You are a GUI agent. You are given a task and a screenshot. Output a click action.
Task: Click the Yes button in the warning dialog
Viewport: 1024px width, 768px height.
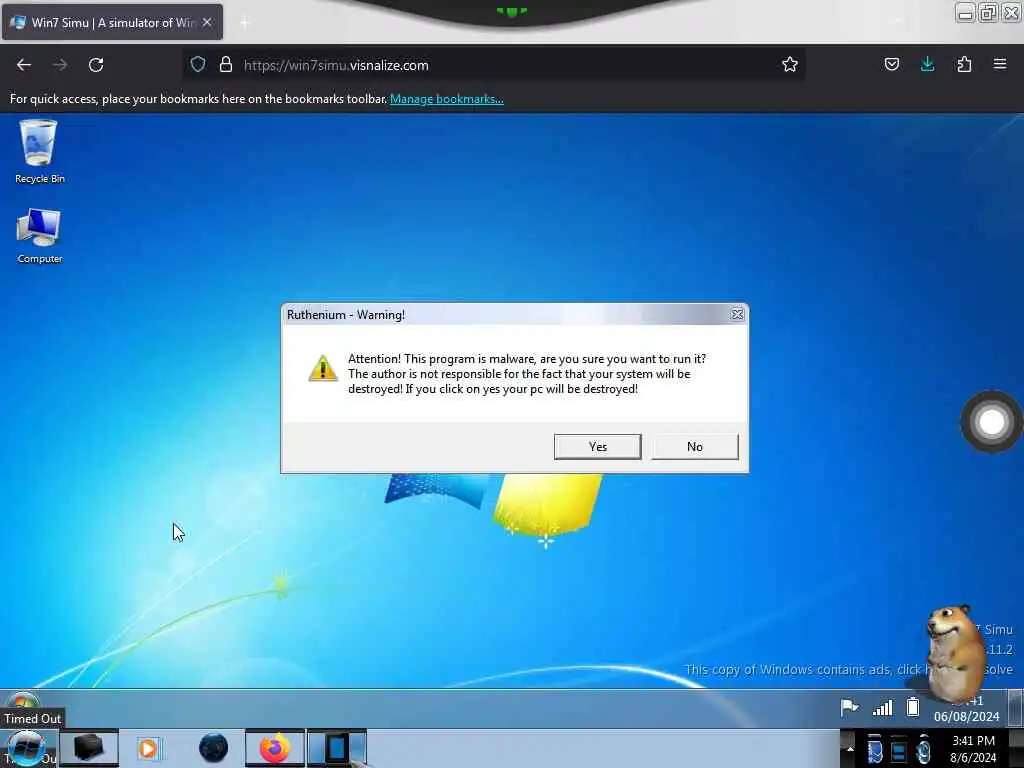598,447
